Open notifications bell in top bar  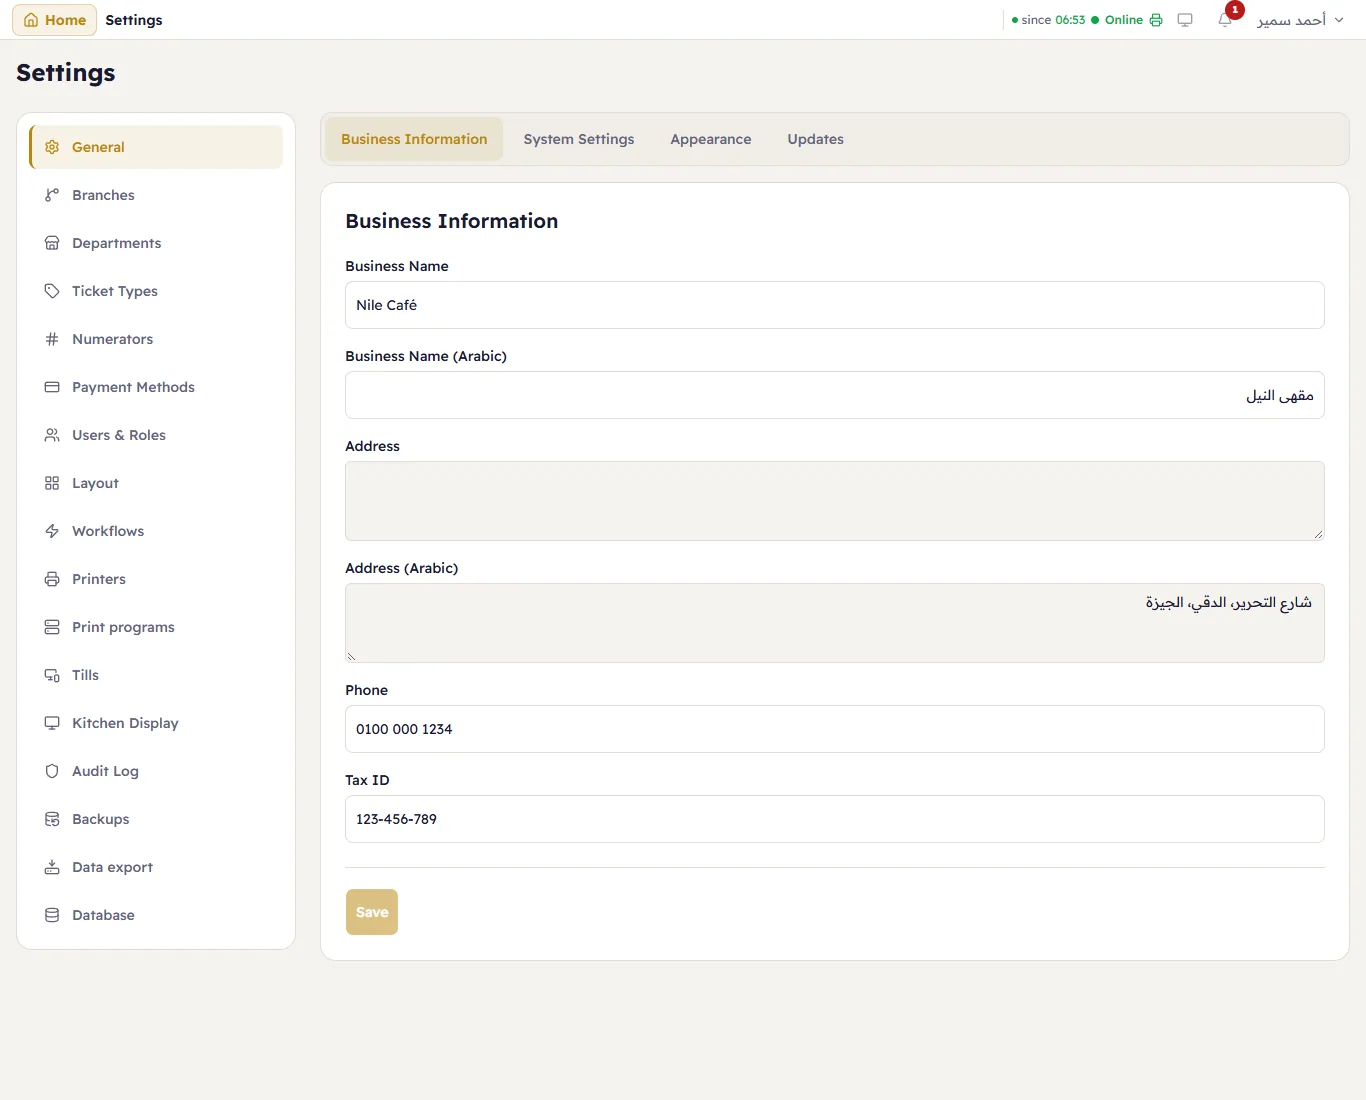[x=1225, y=20]
